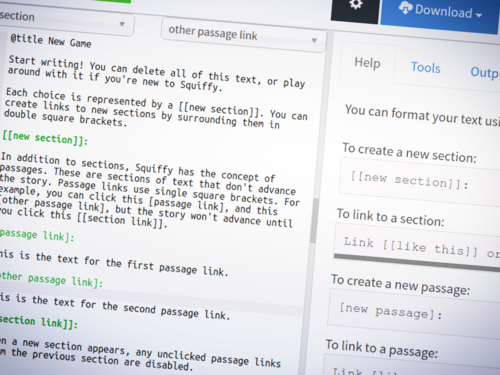
Task: Click the '@title New Game' line
Action: coord(51,41)
